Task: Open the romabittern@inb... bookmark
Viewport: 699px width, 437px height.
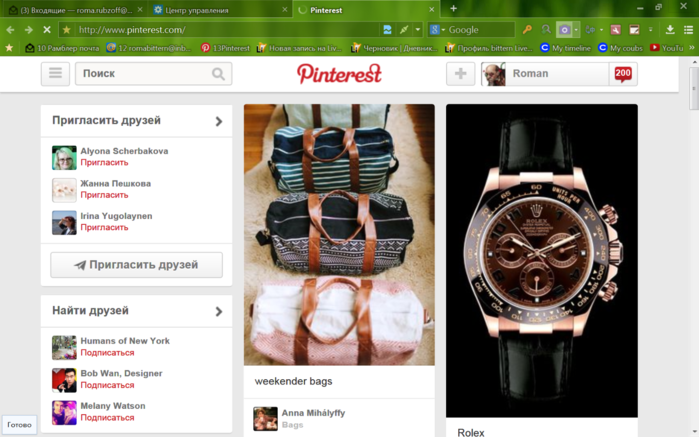Action: 149,48
